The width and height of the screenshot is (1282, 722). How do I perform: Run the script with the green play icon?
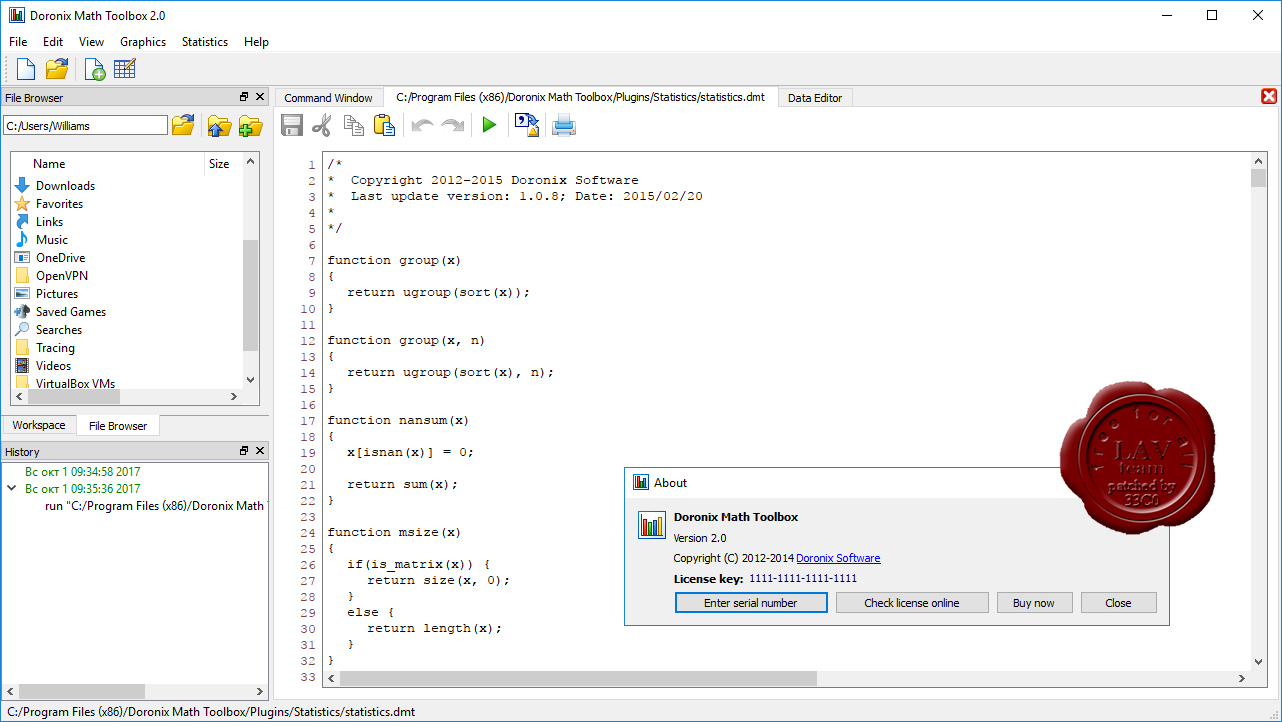pos(489,125)
